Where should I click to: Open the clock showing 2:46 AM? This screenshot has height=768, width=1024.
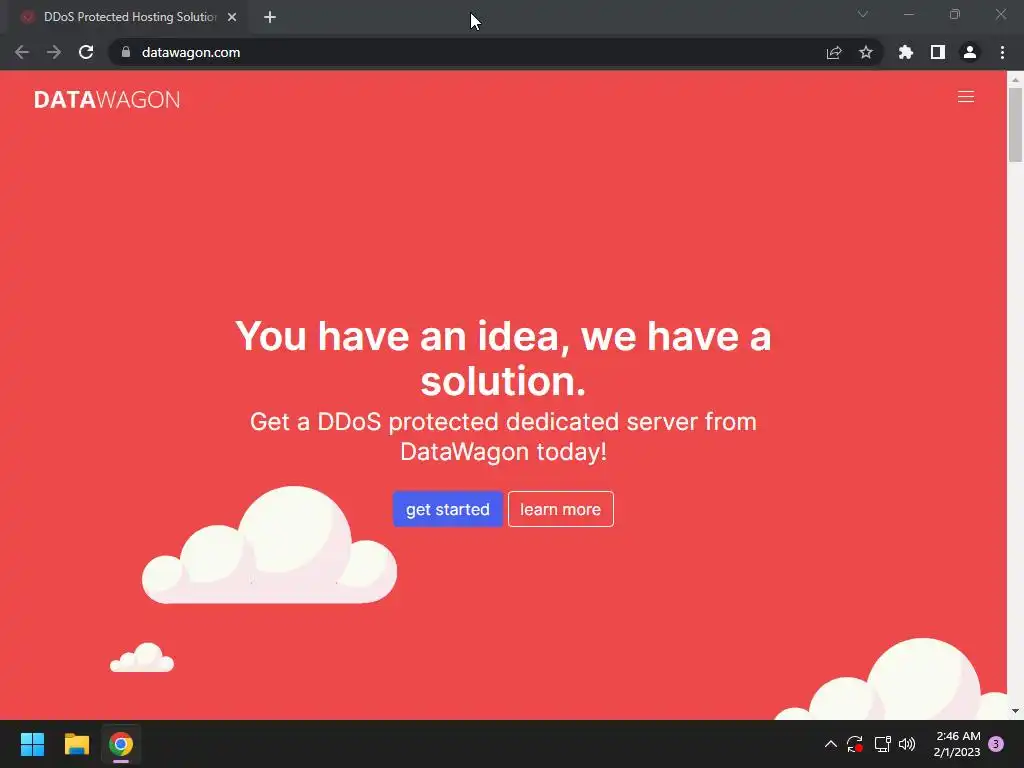tap(957, 744)
